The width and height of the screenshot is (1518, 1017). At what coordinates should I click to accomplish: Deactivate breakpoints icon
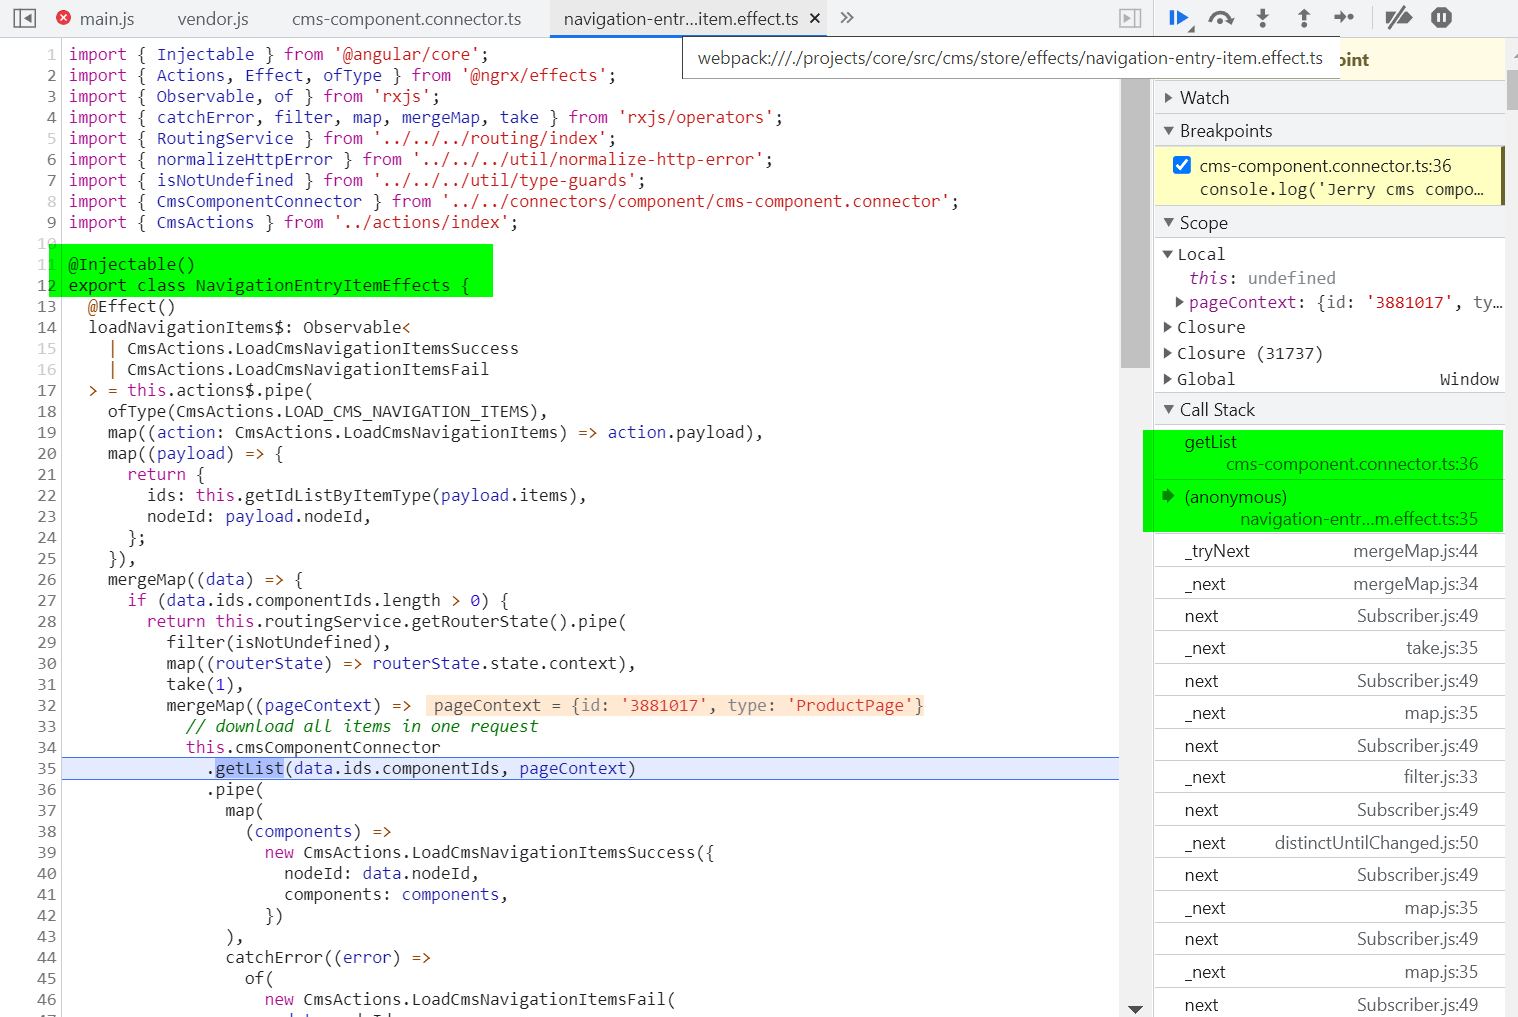[x=1399, y=18]
